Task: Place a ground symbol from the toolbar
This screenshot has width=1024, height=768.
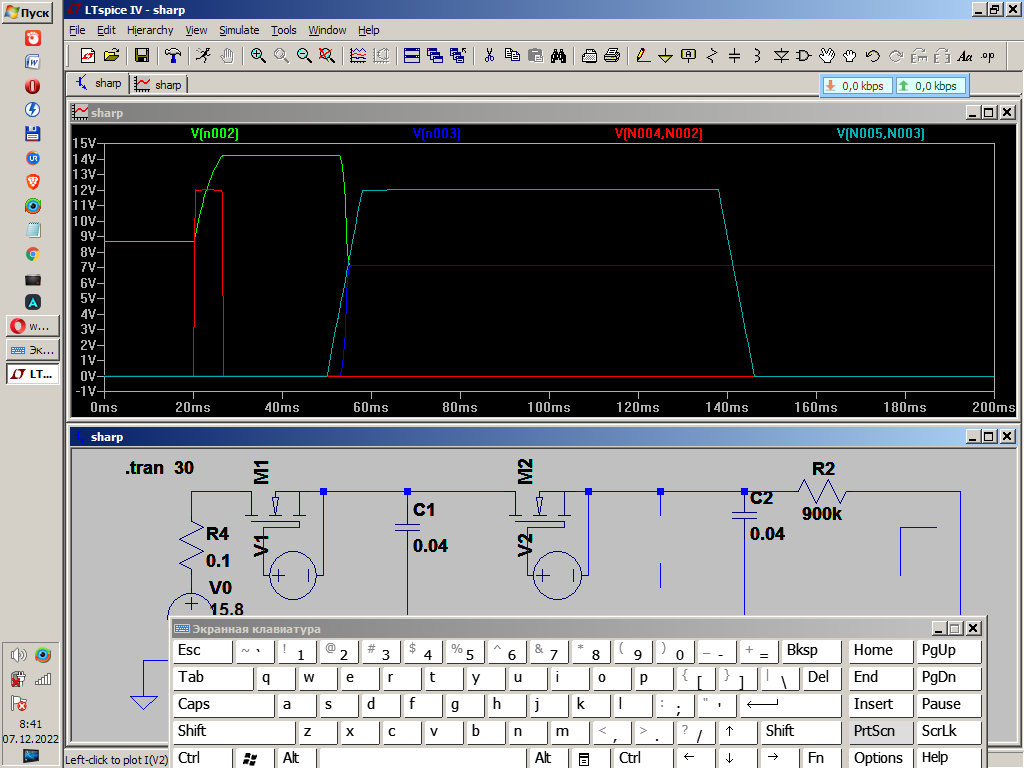Action: [665, 55]
